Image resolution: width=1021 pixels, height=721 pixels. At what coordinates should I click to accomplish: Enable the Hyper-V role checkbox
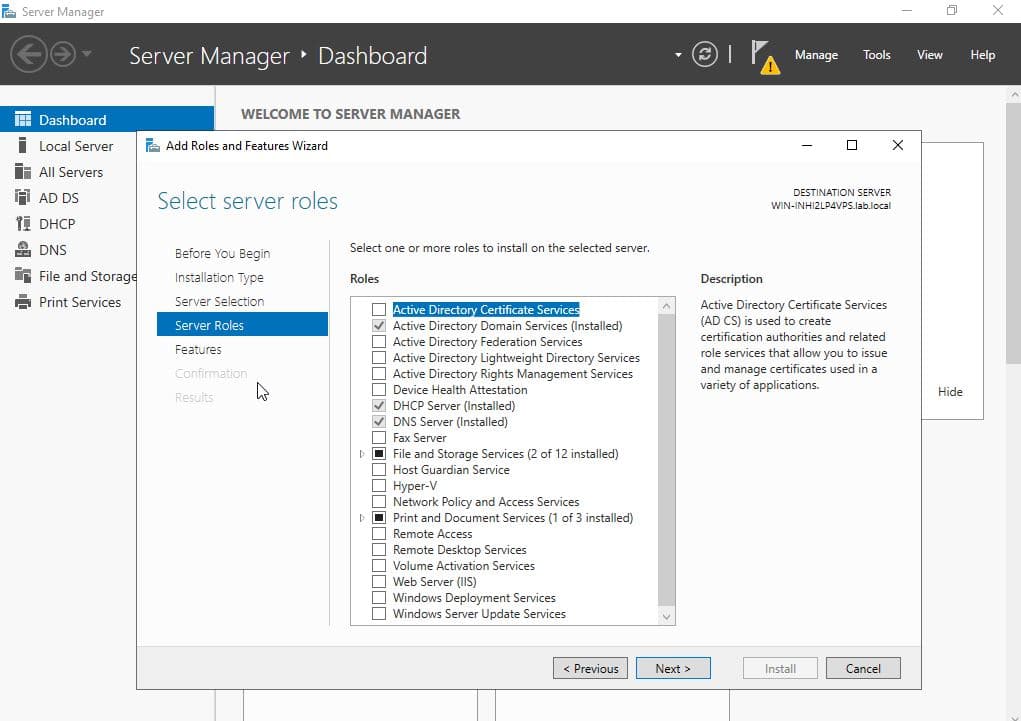click(x=379, y=486)
